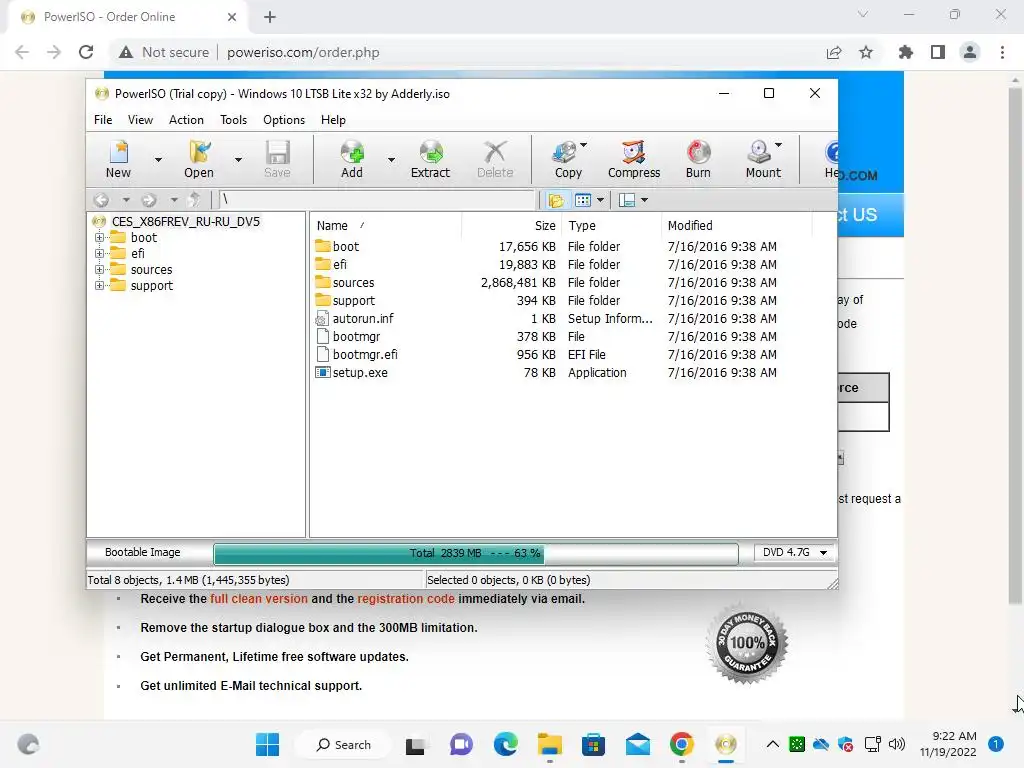The width and height of the screenshot is (1024, 768).
Task: Sort file list by Modified column
Action: (x=737, y=225)
